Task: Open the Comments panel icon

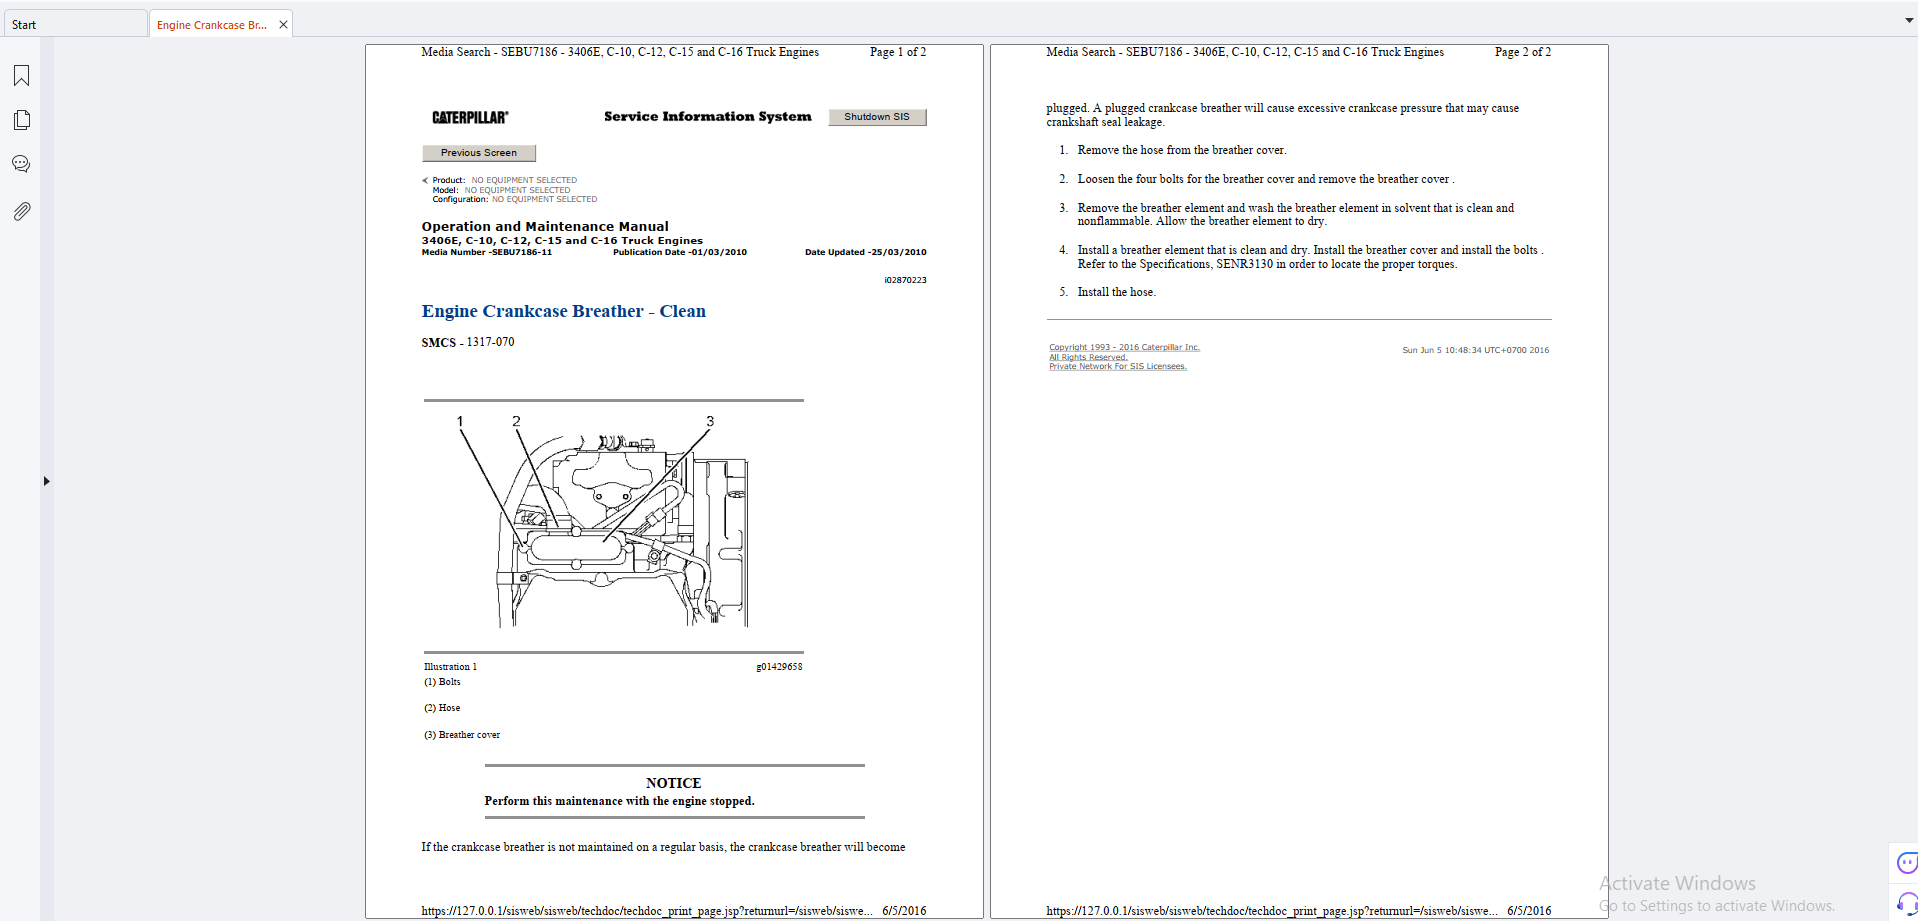Action: [21, 164]
